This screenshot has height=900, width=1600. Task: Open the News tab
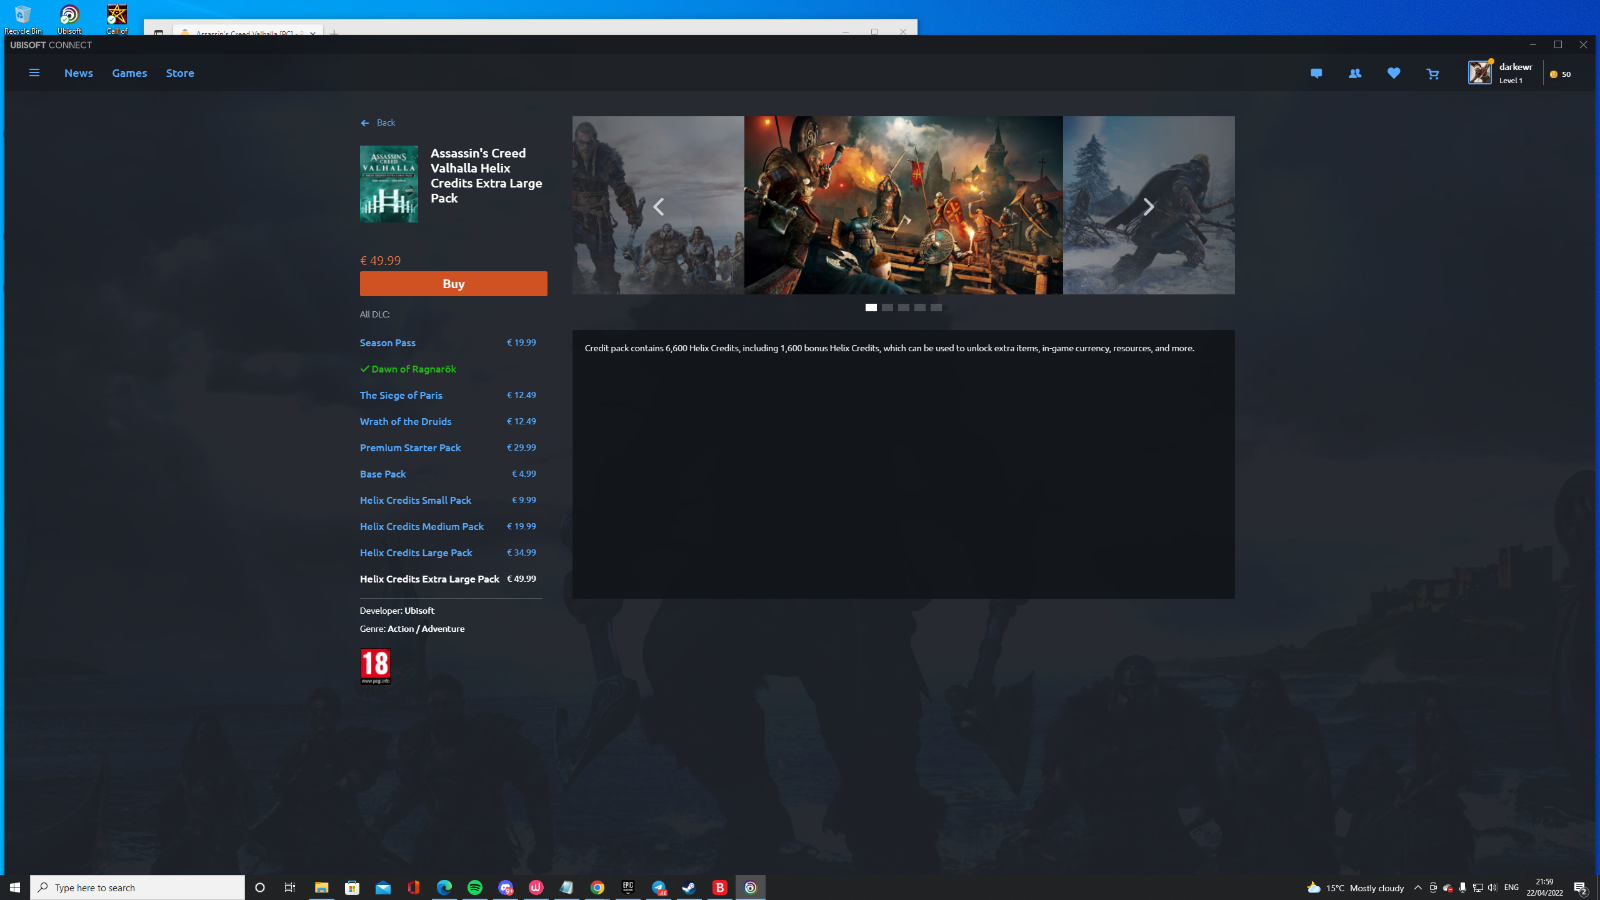click(79, 73)
